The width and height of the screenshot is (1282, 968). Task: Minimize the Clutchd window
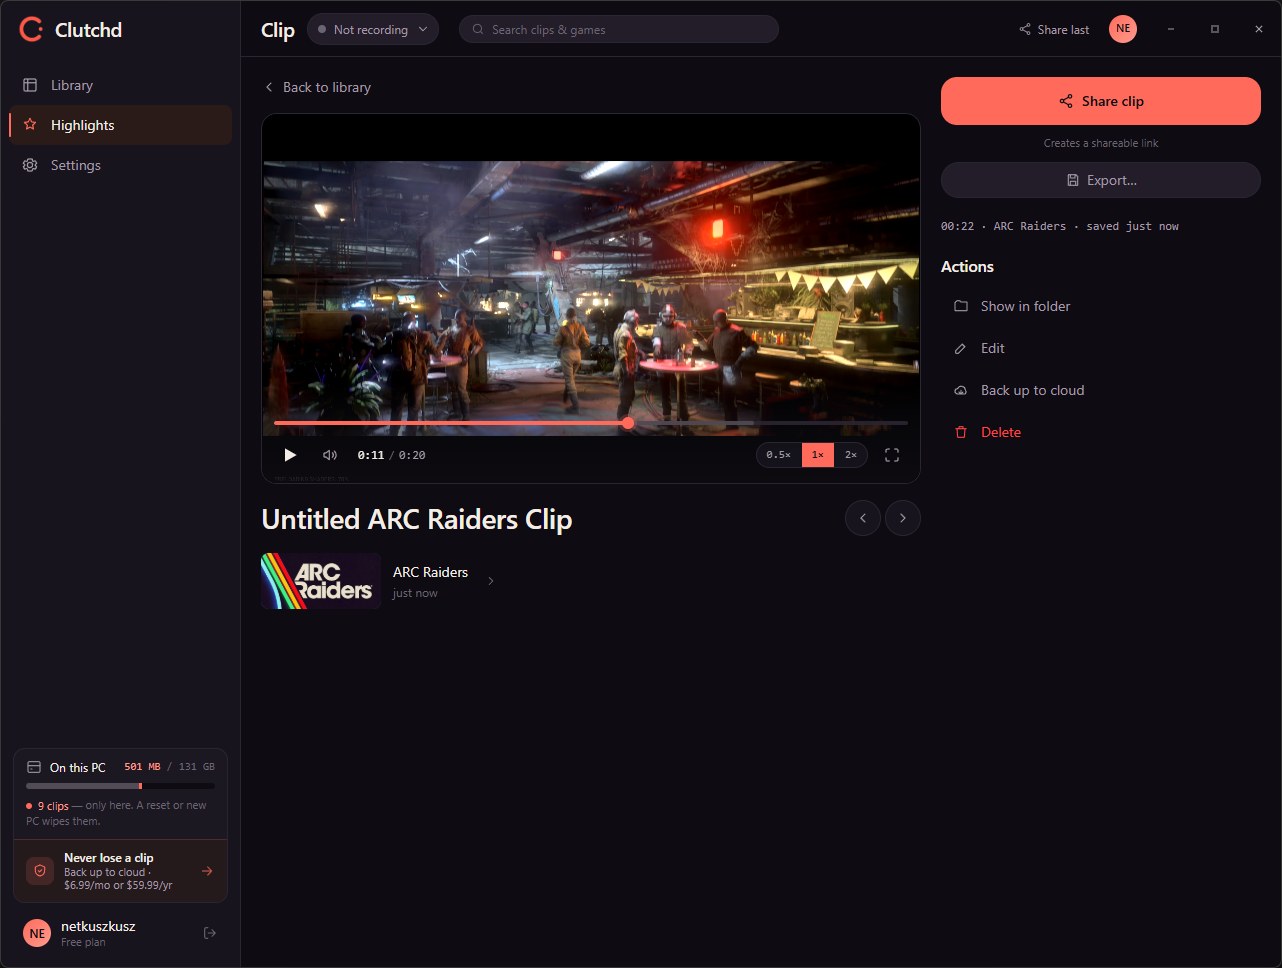click(1171, 29)
